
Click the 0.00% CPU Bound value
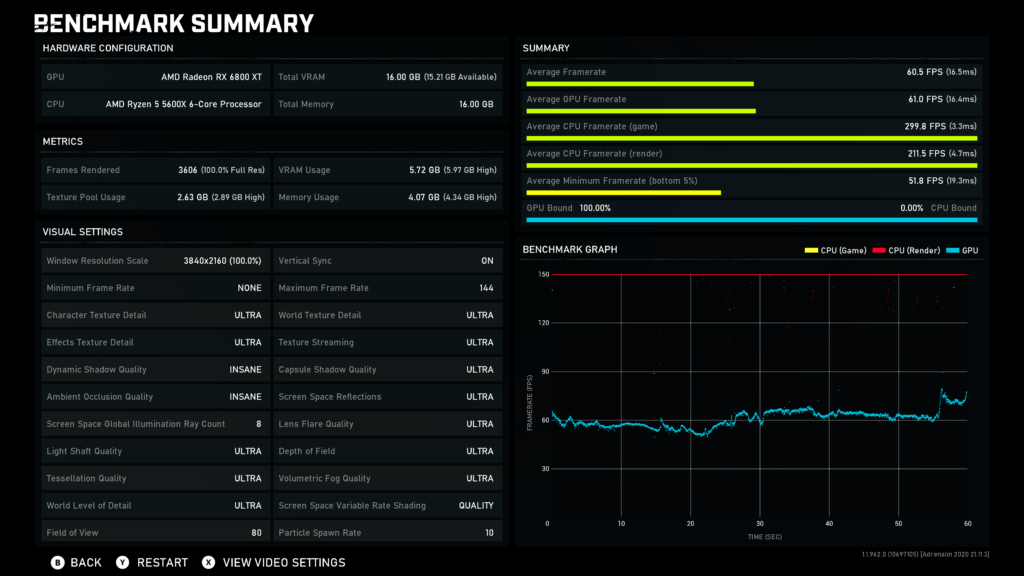tap(912, 208)
